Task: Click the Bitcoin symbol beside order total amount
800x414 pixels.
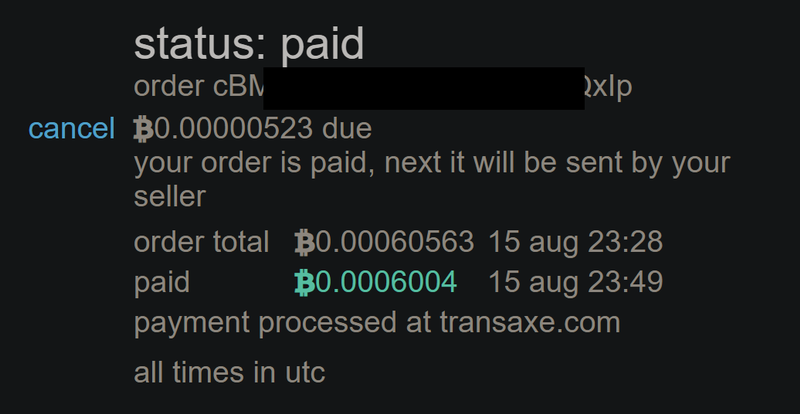Action: 305,242
